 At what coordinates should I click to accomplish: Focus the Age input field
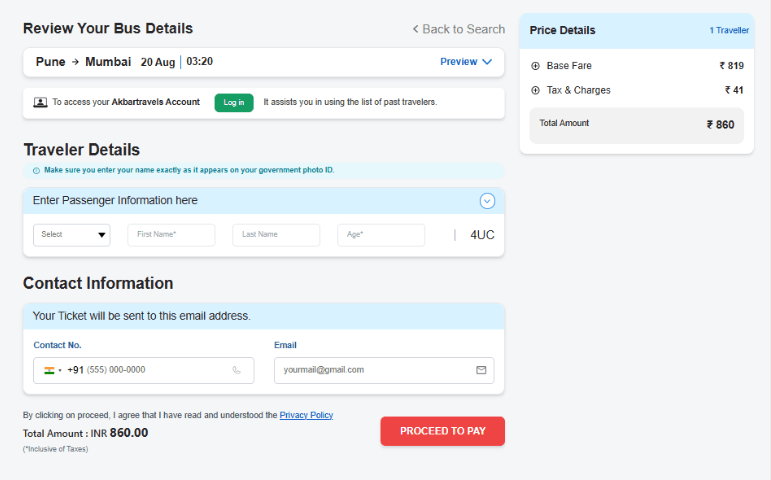[x=381, y=235]
